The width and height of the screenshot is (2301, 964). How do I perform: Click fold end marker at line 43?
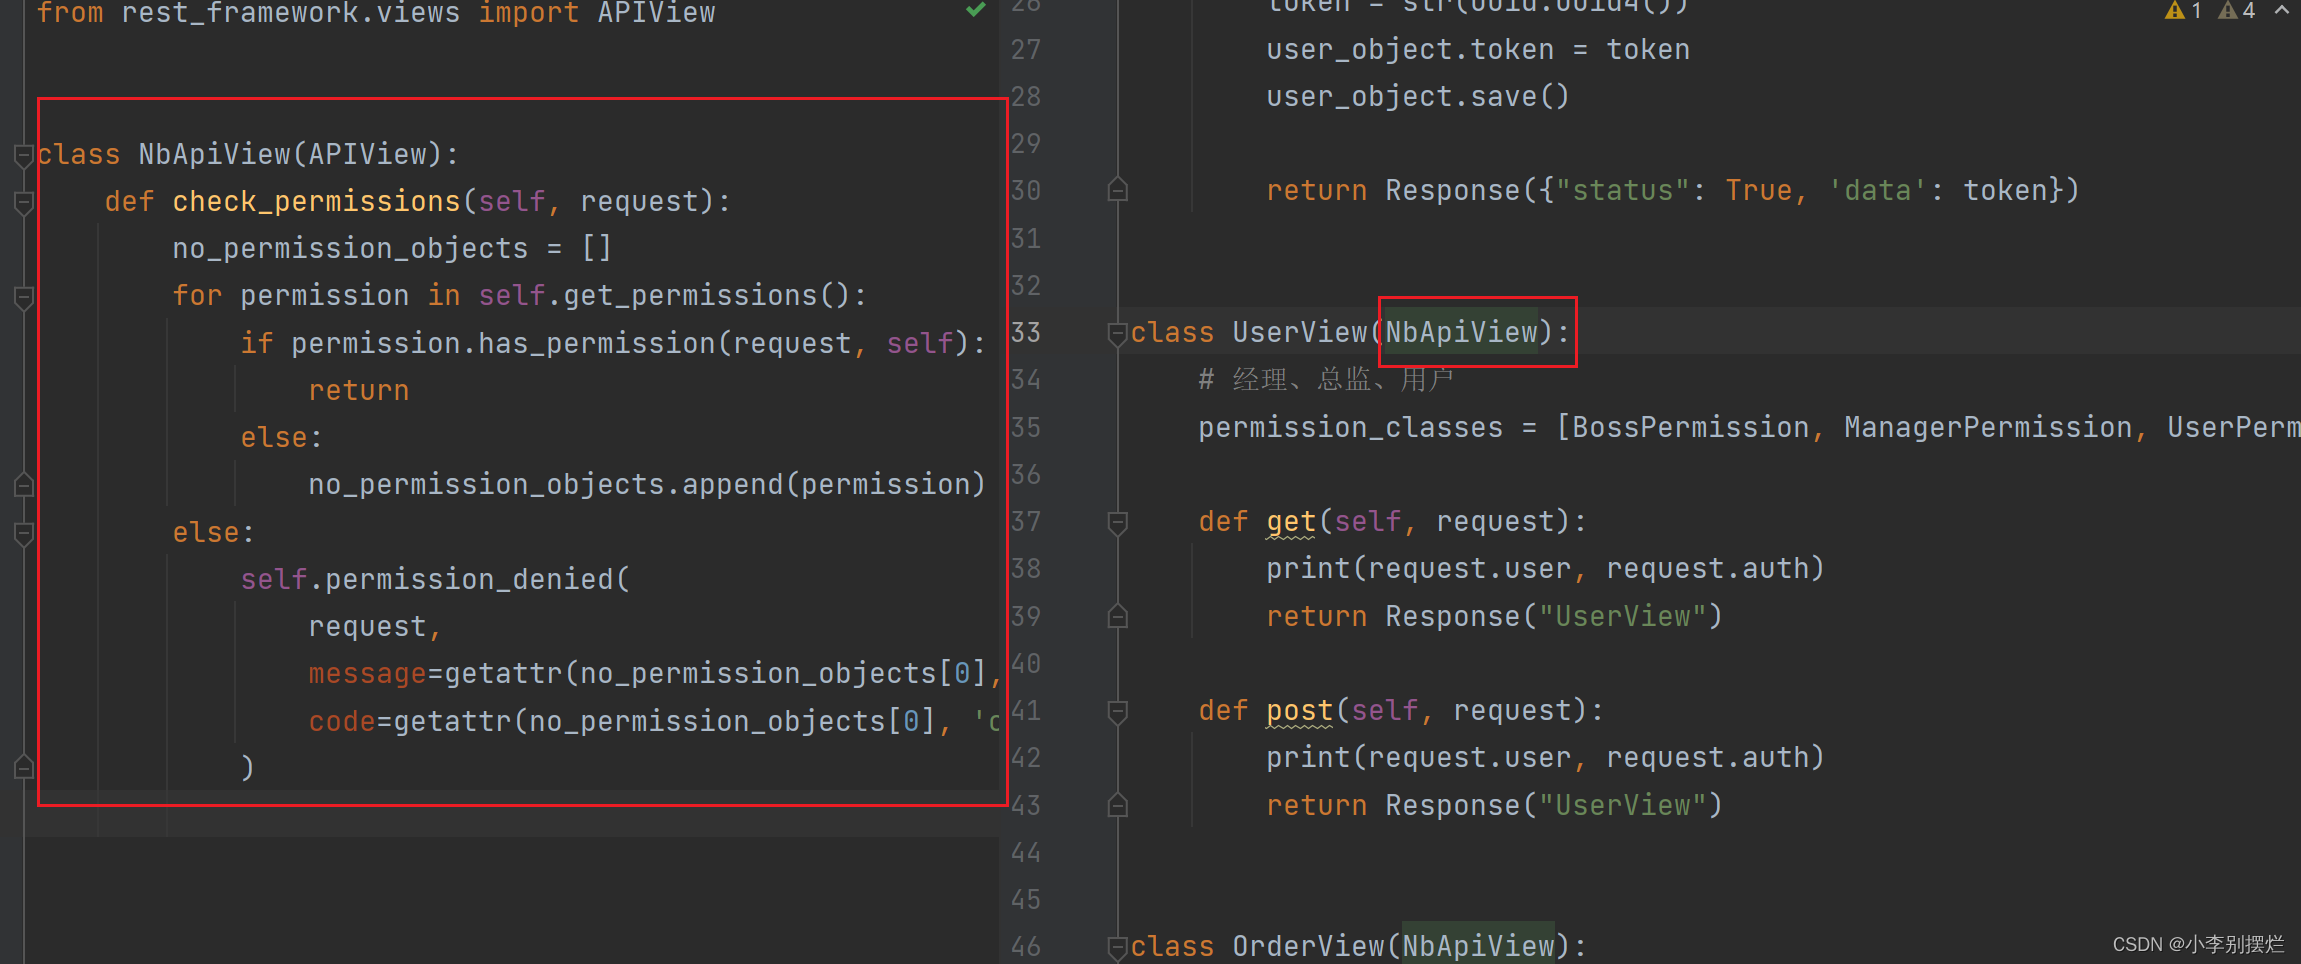click(x=1118, y=805)
